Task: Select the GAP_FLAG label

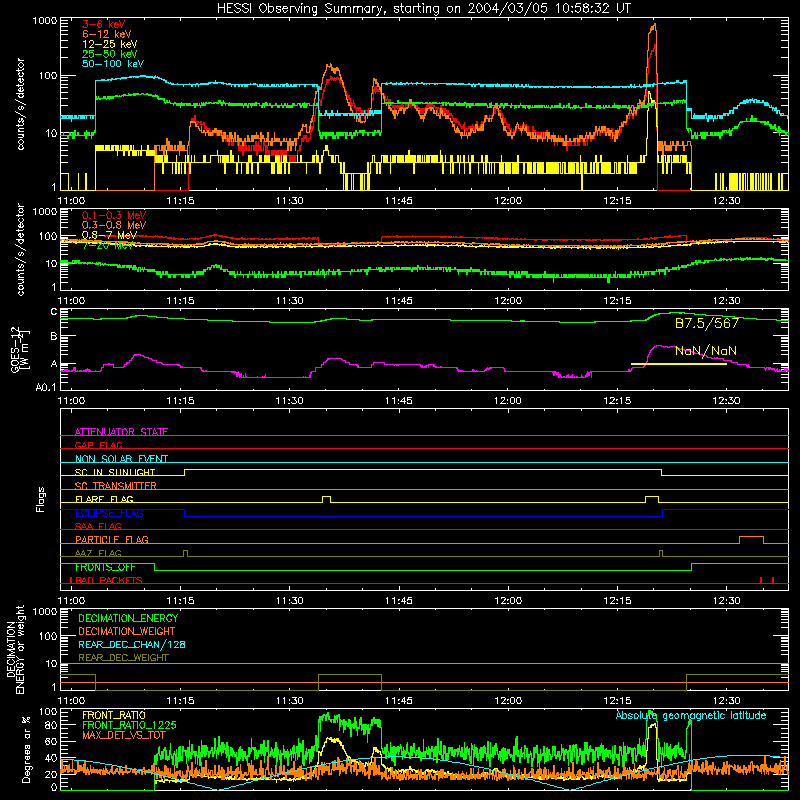Action: pyautogui.click(x=98, y=445)
